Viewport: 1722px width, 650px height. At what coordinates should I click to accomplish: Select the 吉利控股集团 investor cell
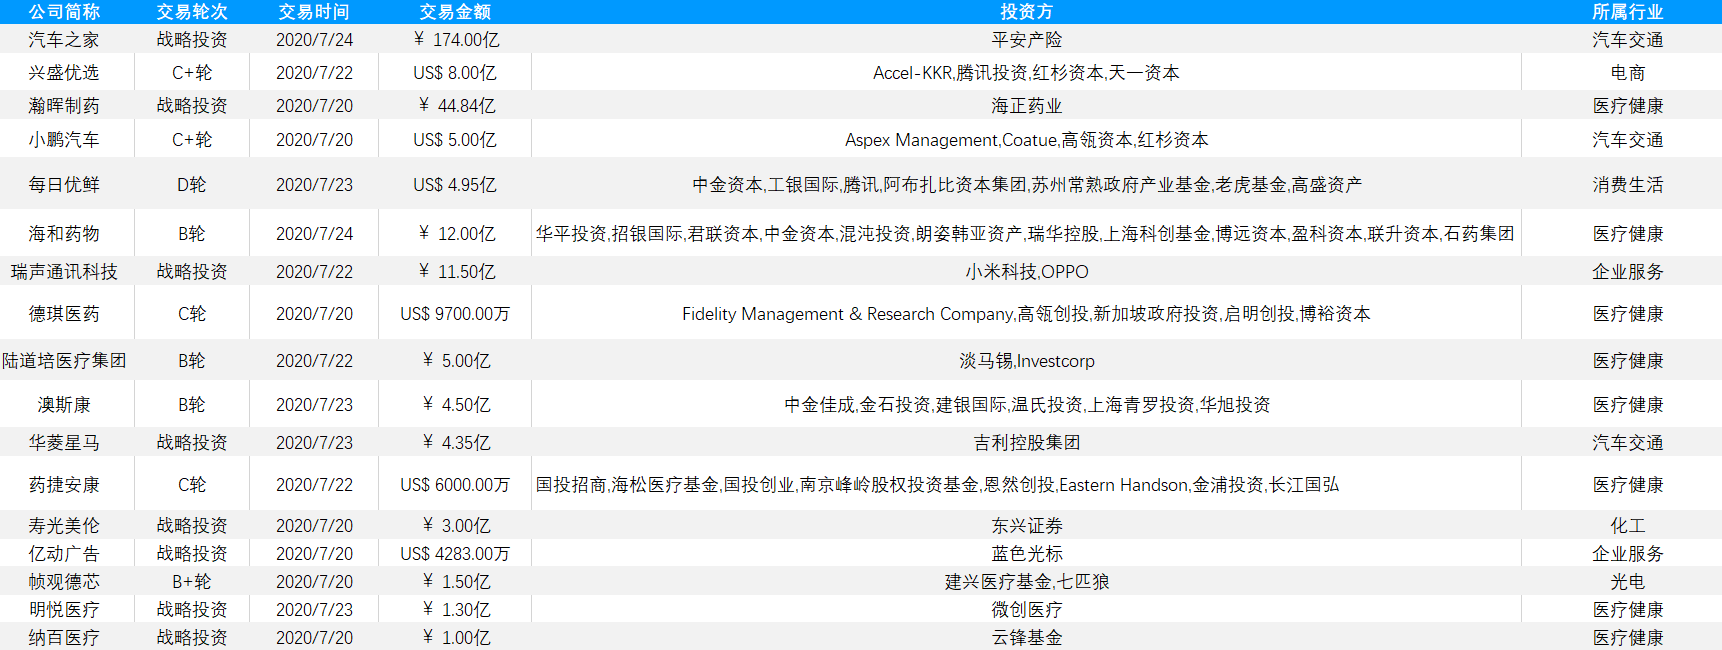1027,443
